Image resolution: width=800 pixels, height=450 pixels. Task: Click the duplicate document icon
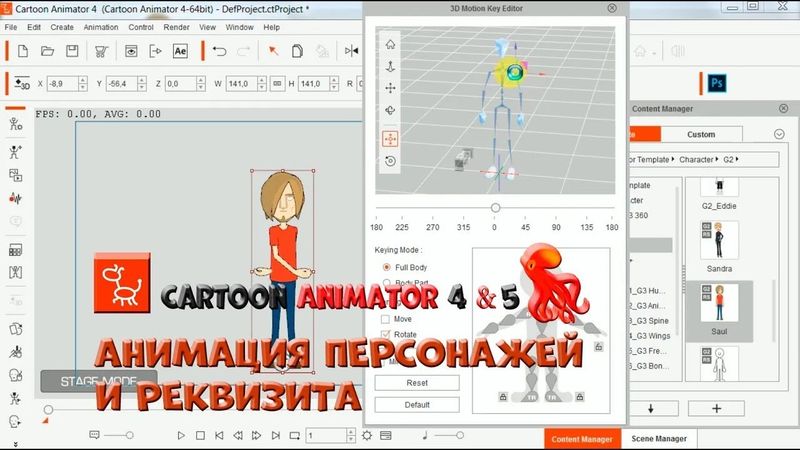pyautogui.click(x=297, y=51)
